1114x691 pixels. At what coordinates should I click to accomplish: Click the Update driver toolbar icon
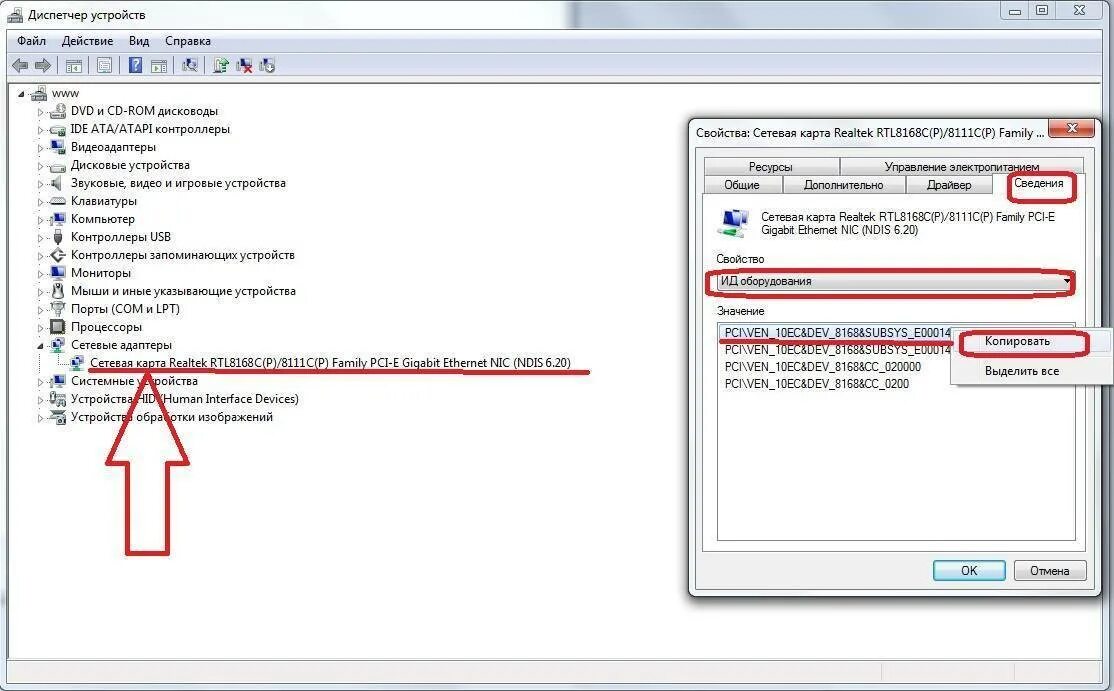coord(221,66)
